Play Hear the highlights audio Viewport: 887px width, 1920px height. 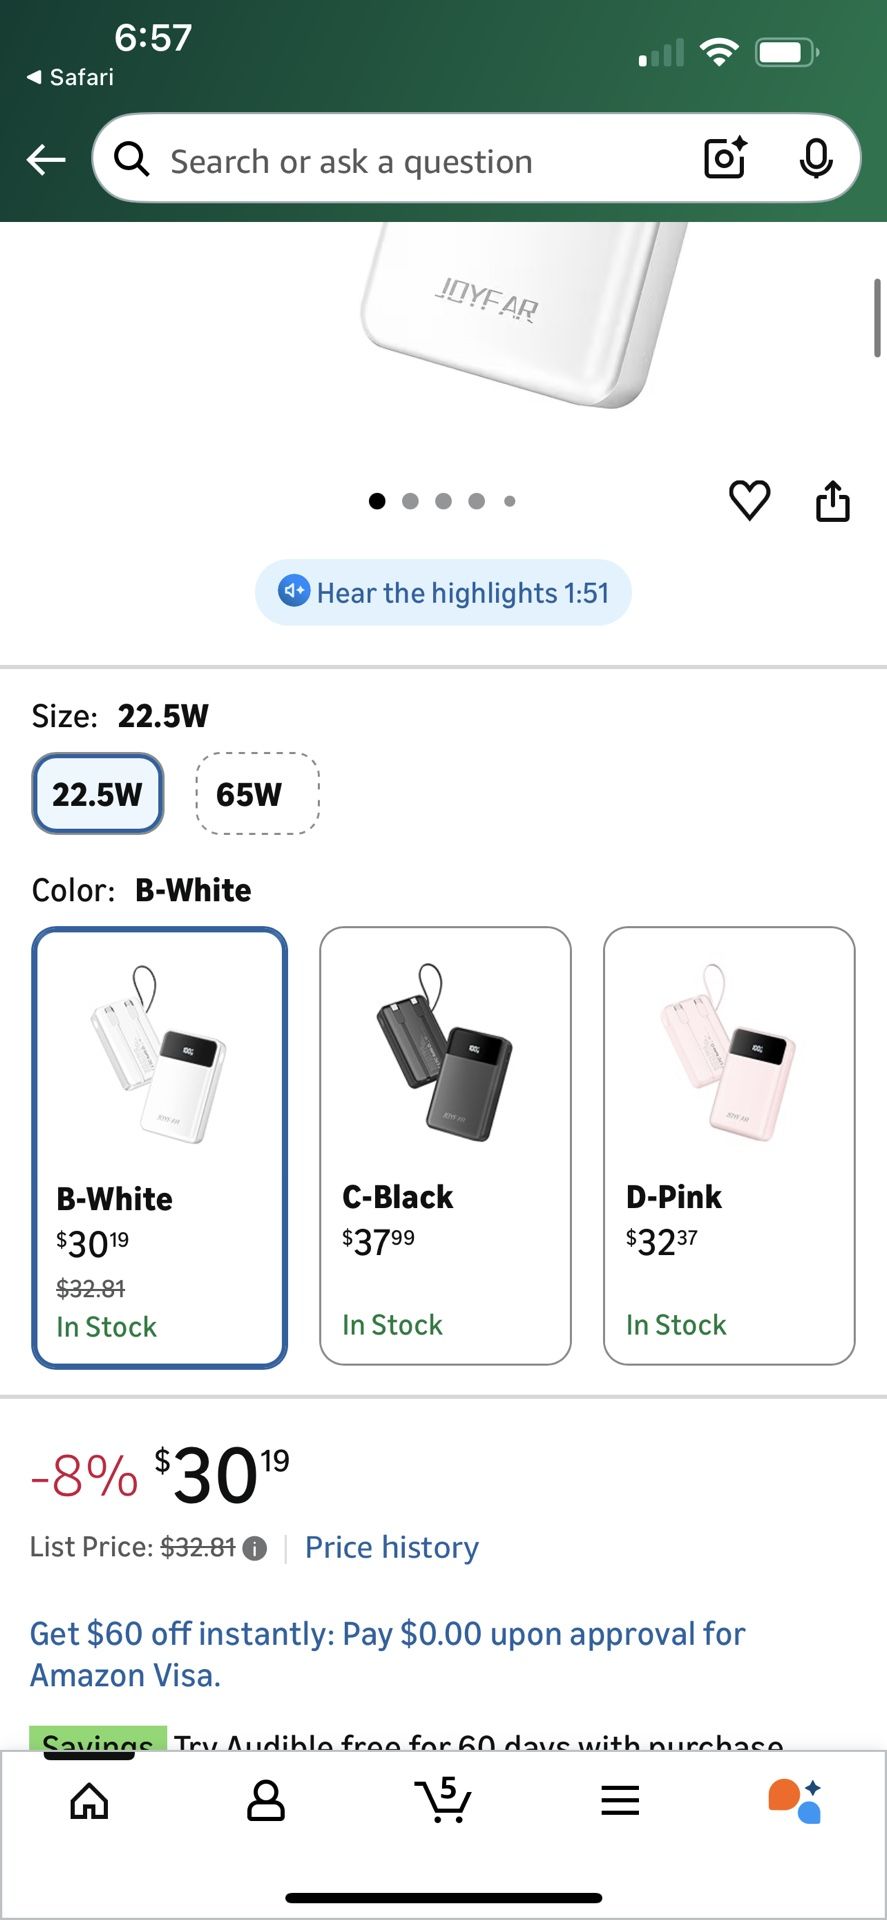click(443, 593)
